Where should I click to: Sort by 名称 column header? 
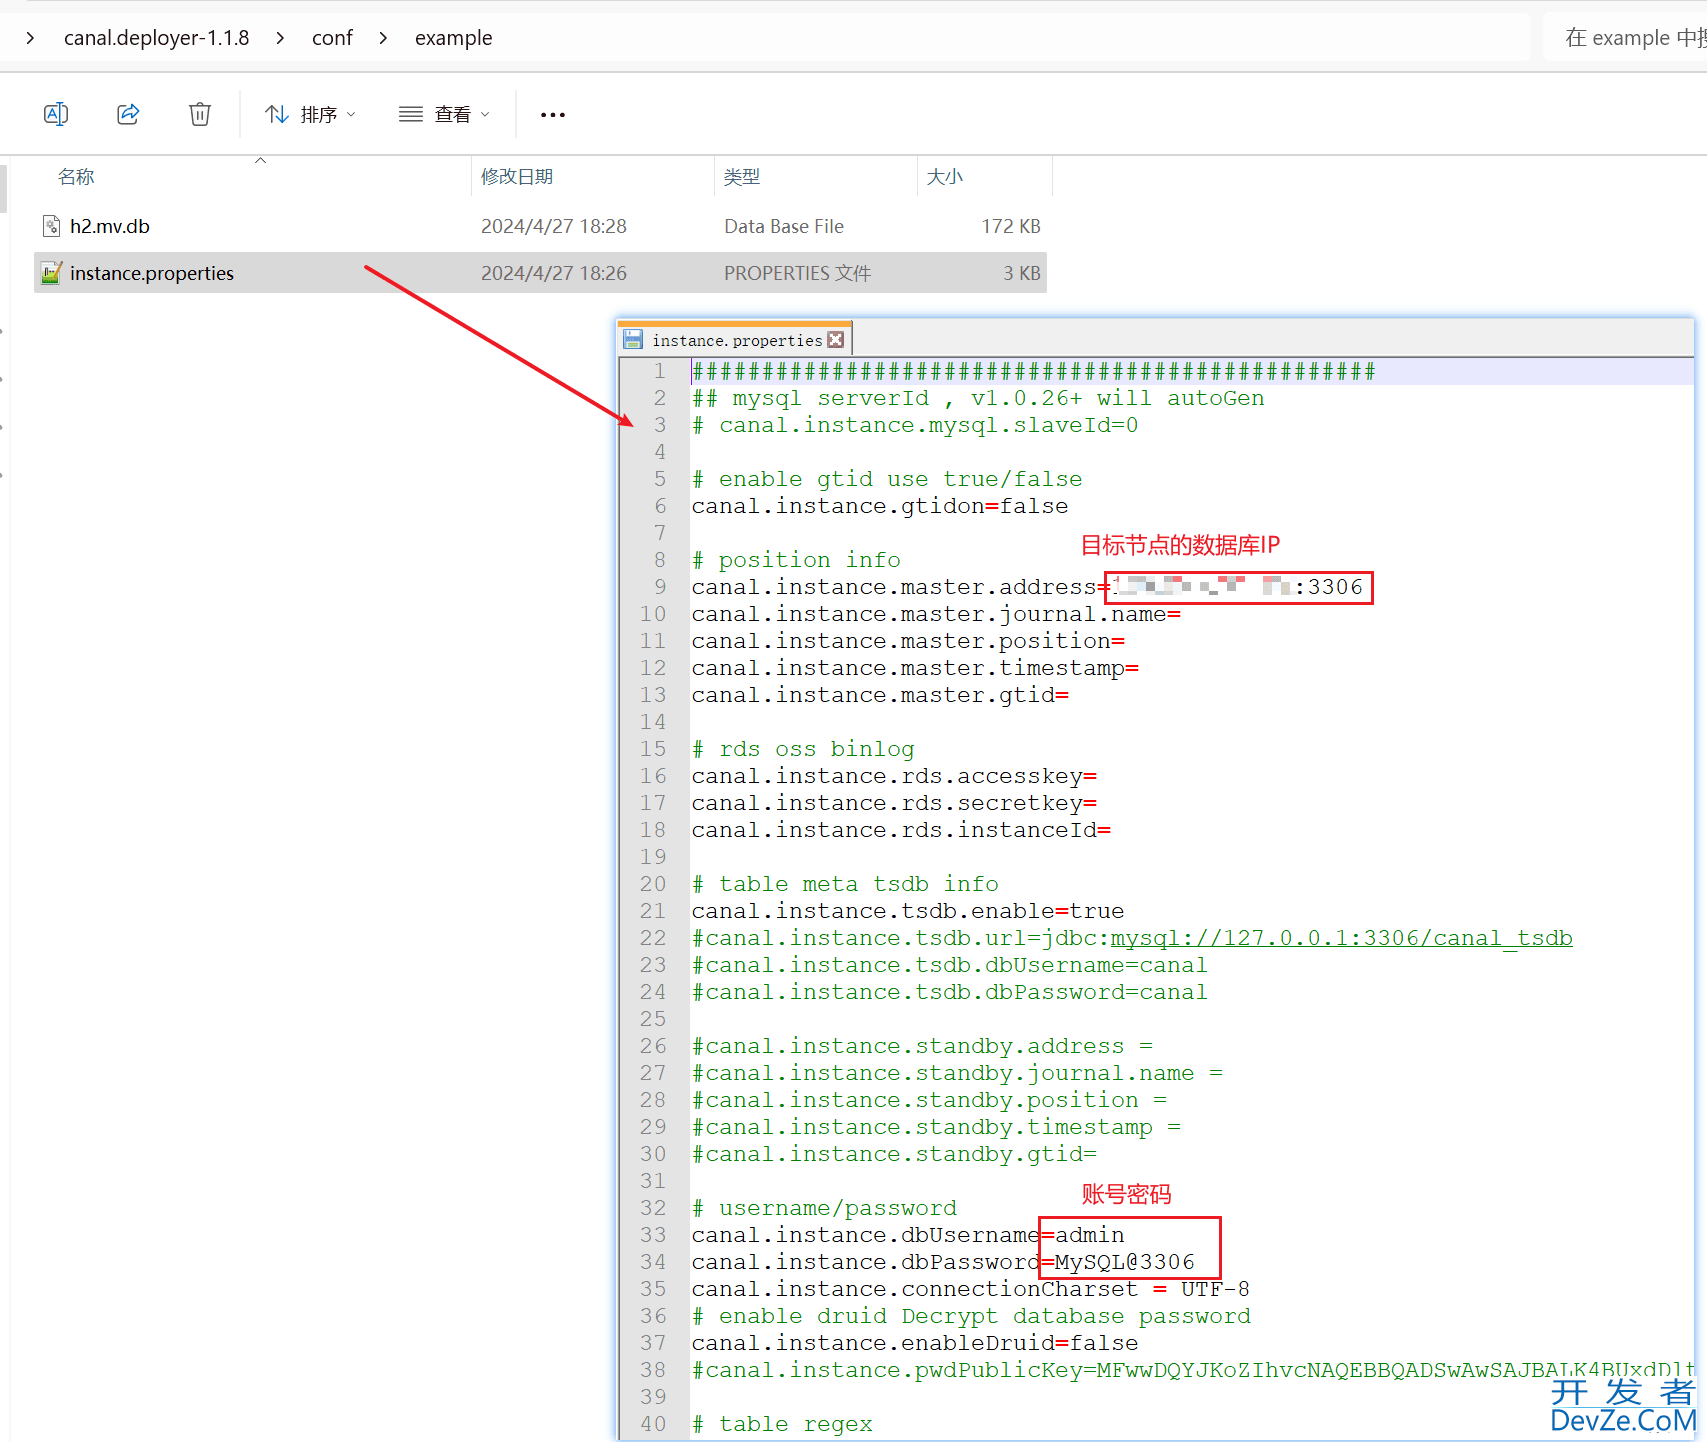tap(76, 177)
